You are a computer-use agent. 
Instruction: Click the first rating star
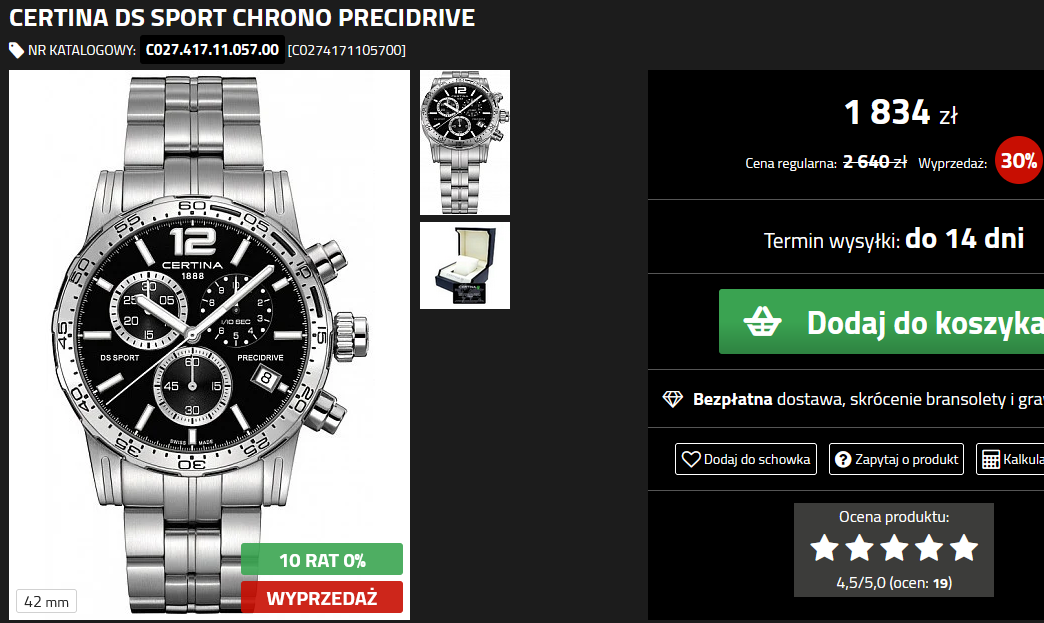point(824,548)
